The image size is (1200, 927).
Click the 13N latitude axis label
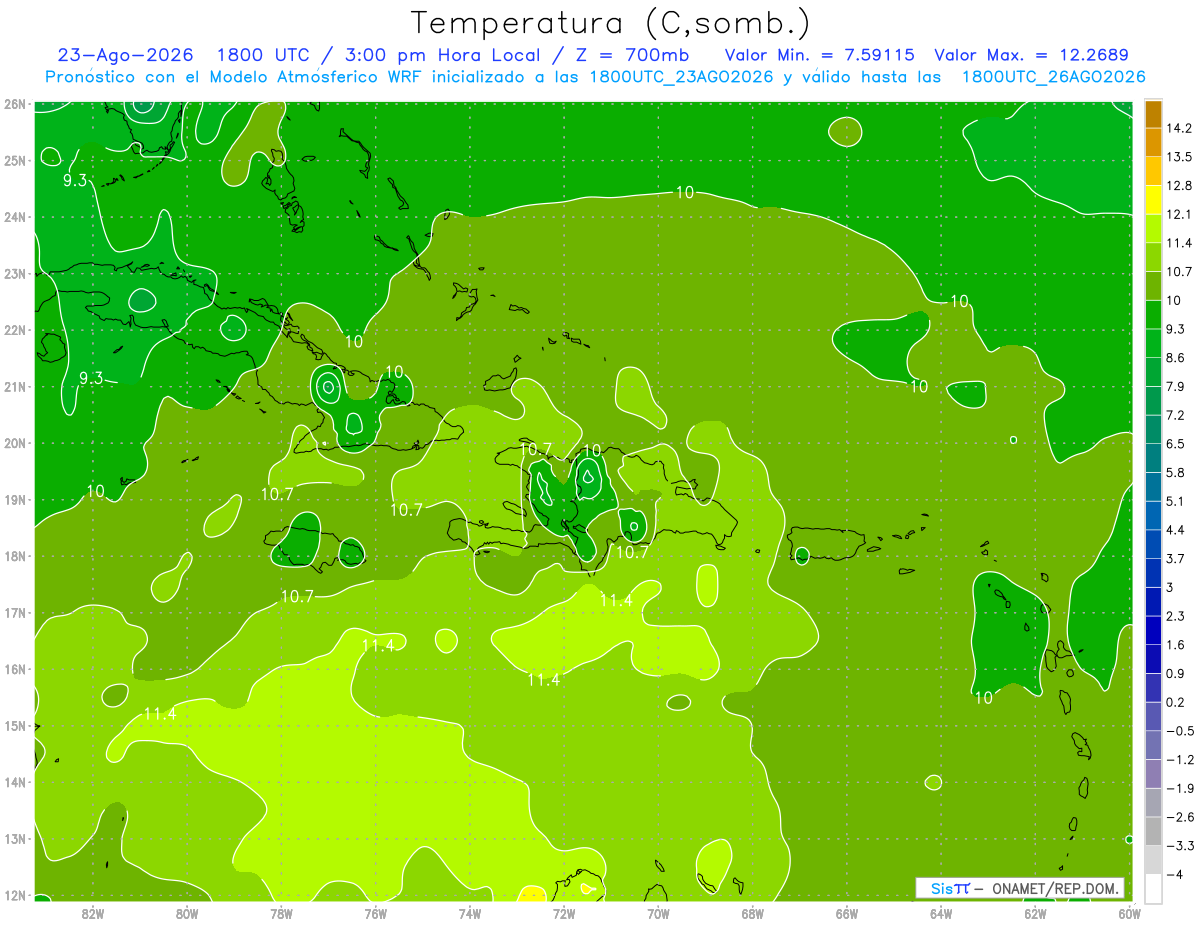point(15,838)
